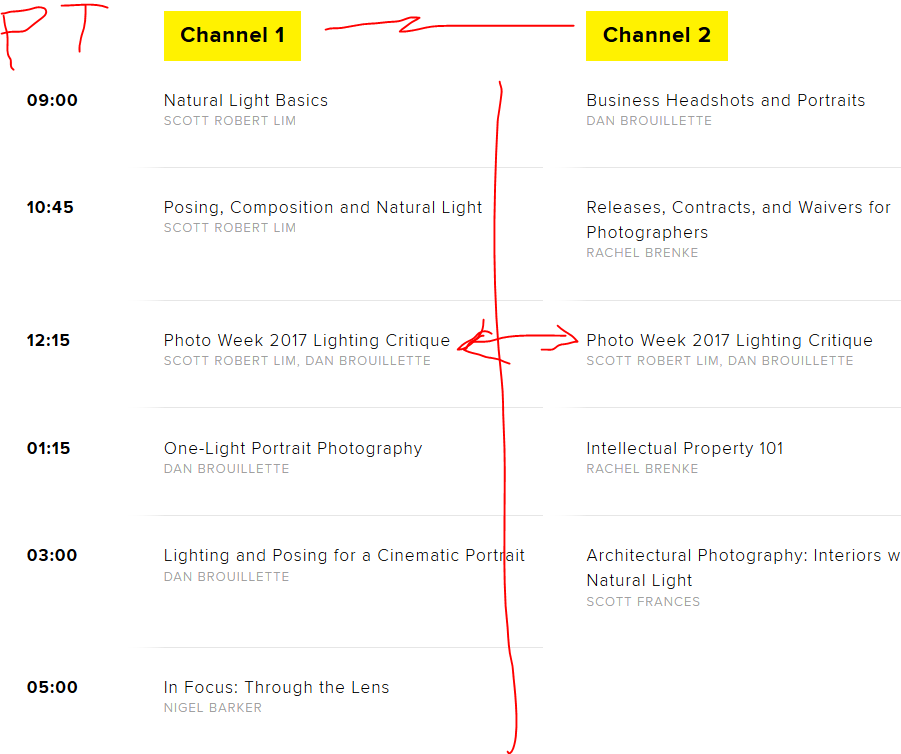Open Lighting and Posing for a Cinematic Portrait
901x754 pixels.
click(x=344, y=556)
